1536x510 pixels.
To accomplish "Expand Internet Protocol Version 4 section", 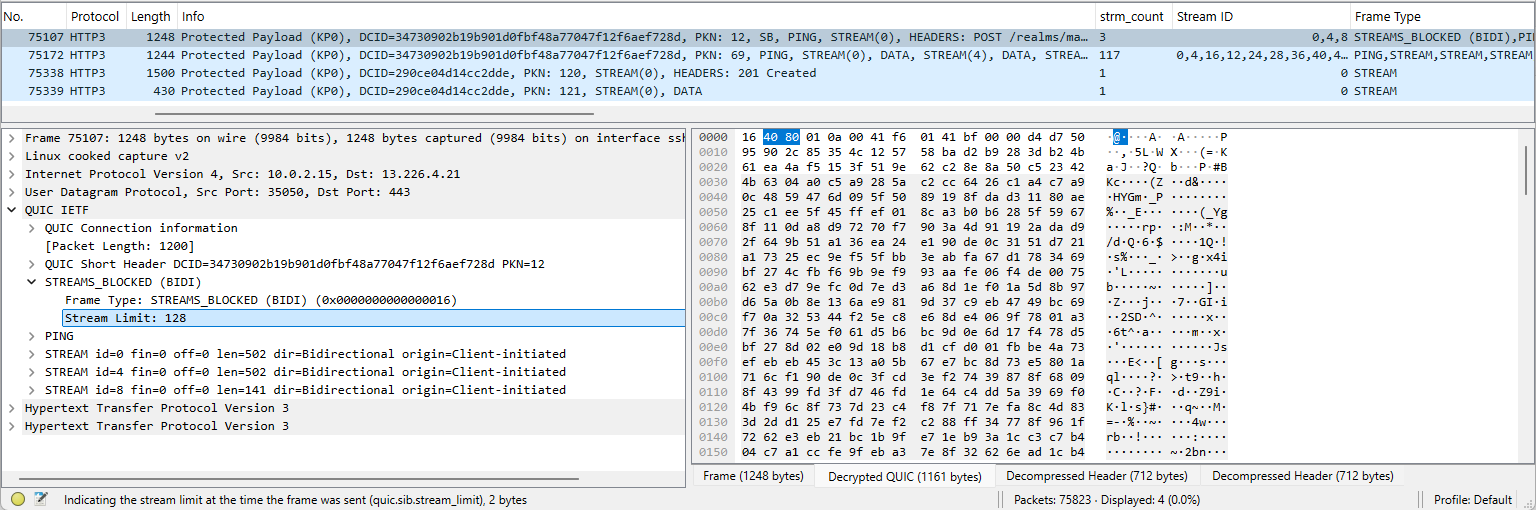I will pos(11,174).
